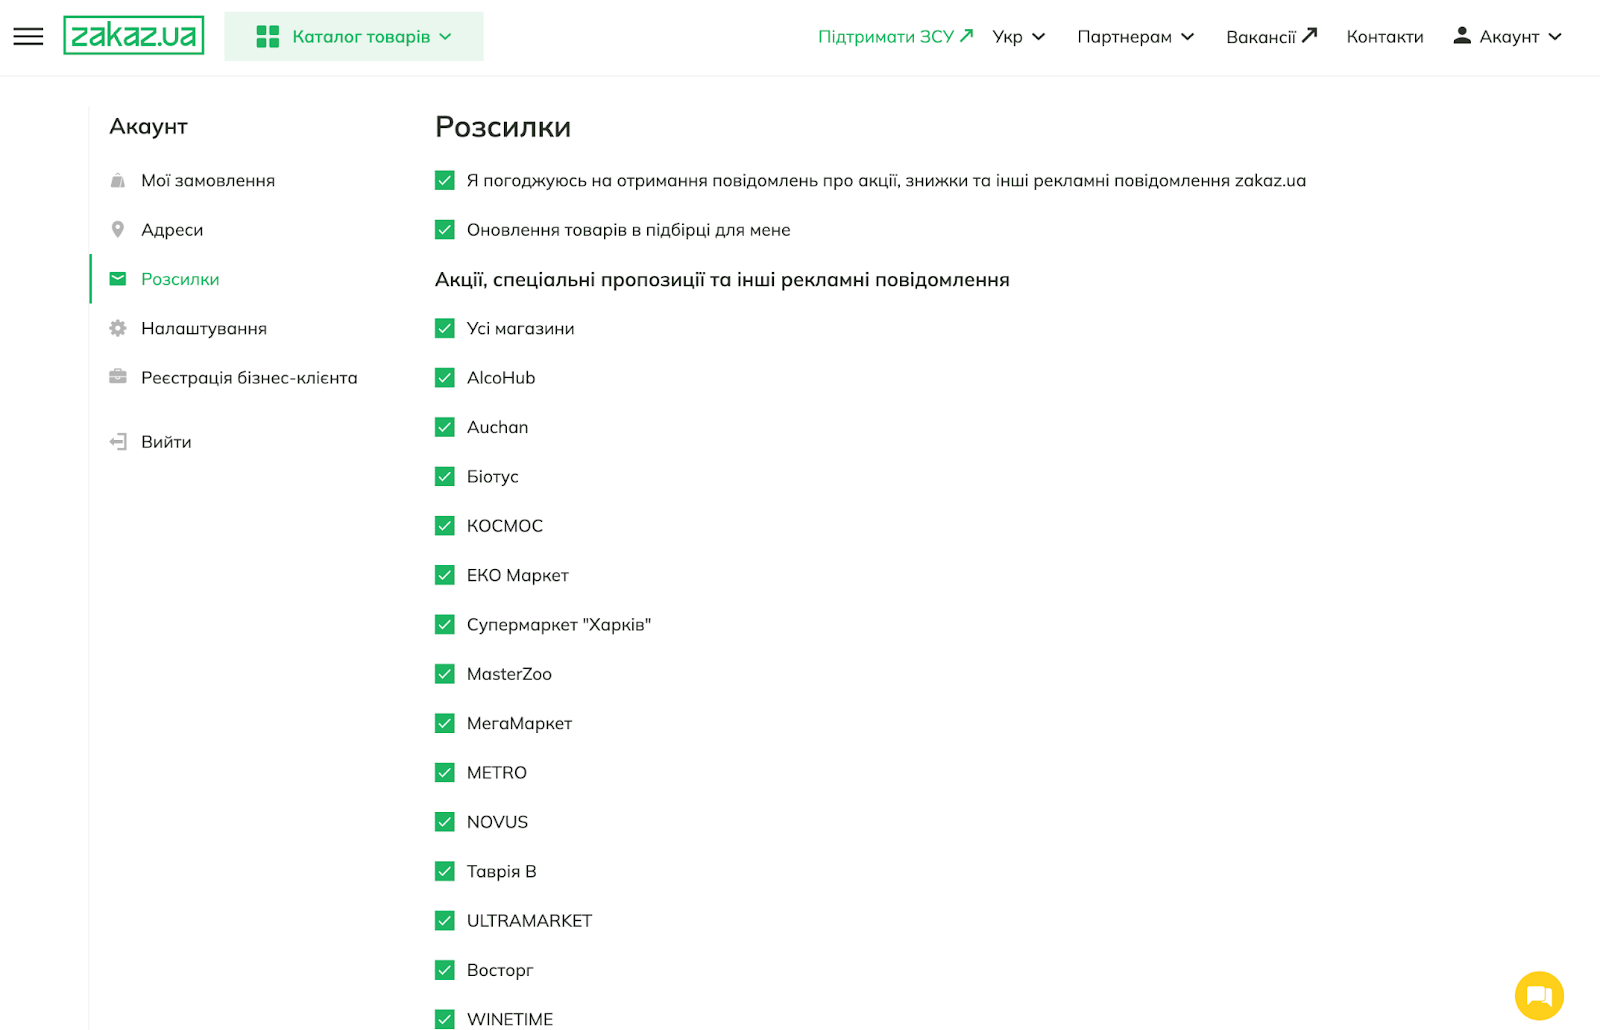The width and height of the screenshot is (1600, 1030).
Task: Toggle the AlcoHub mailing checkbox
Action: (x=445, y=377)
